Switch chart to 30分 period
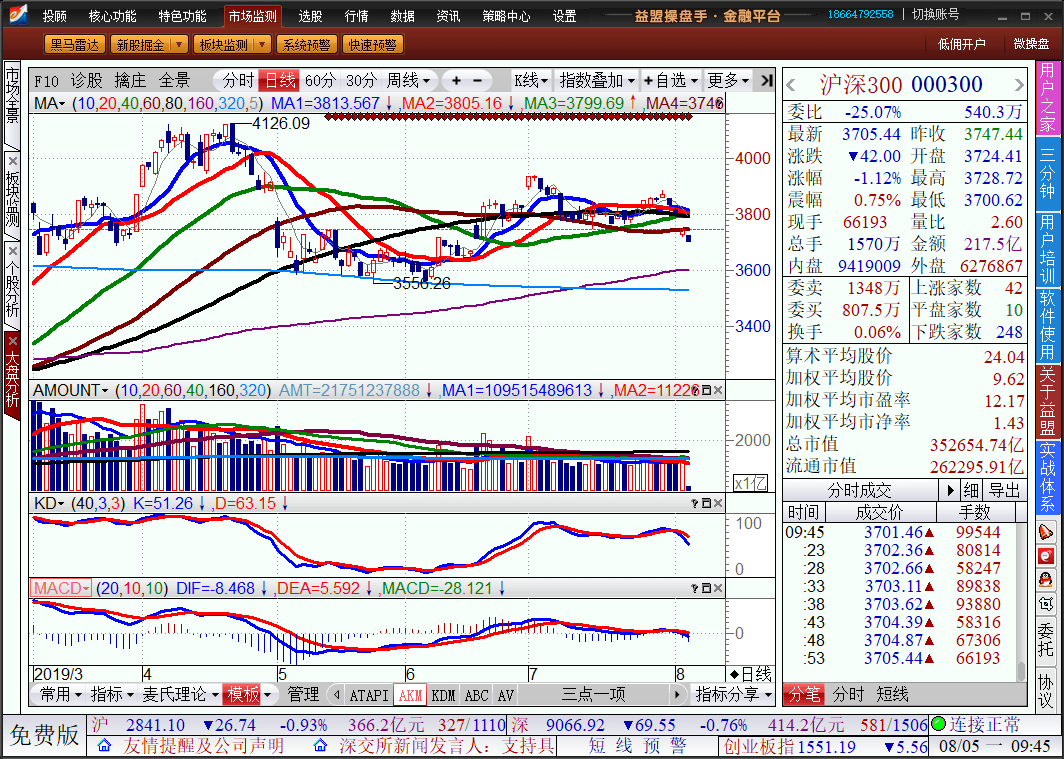Viewport: 1064px width, 759px height. click(x=361, y=81)
